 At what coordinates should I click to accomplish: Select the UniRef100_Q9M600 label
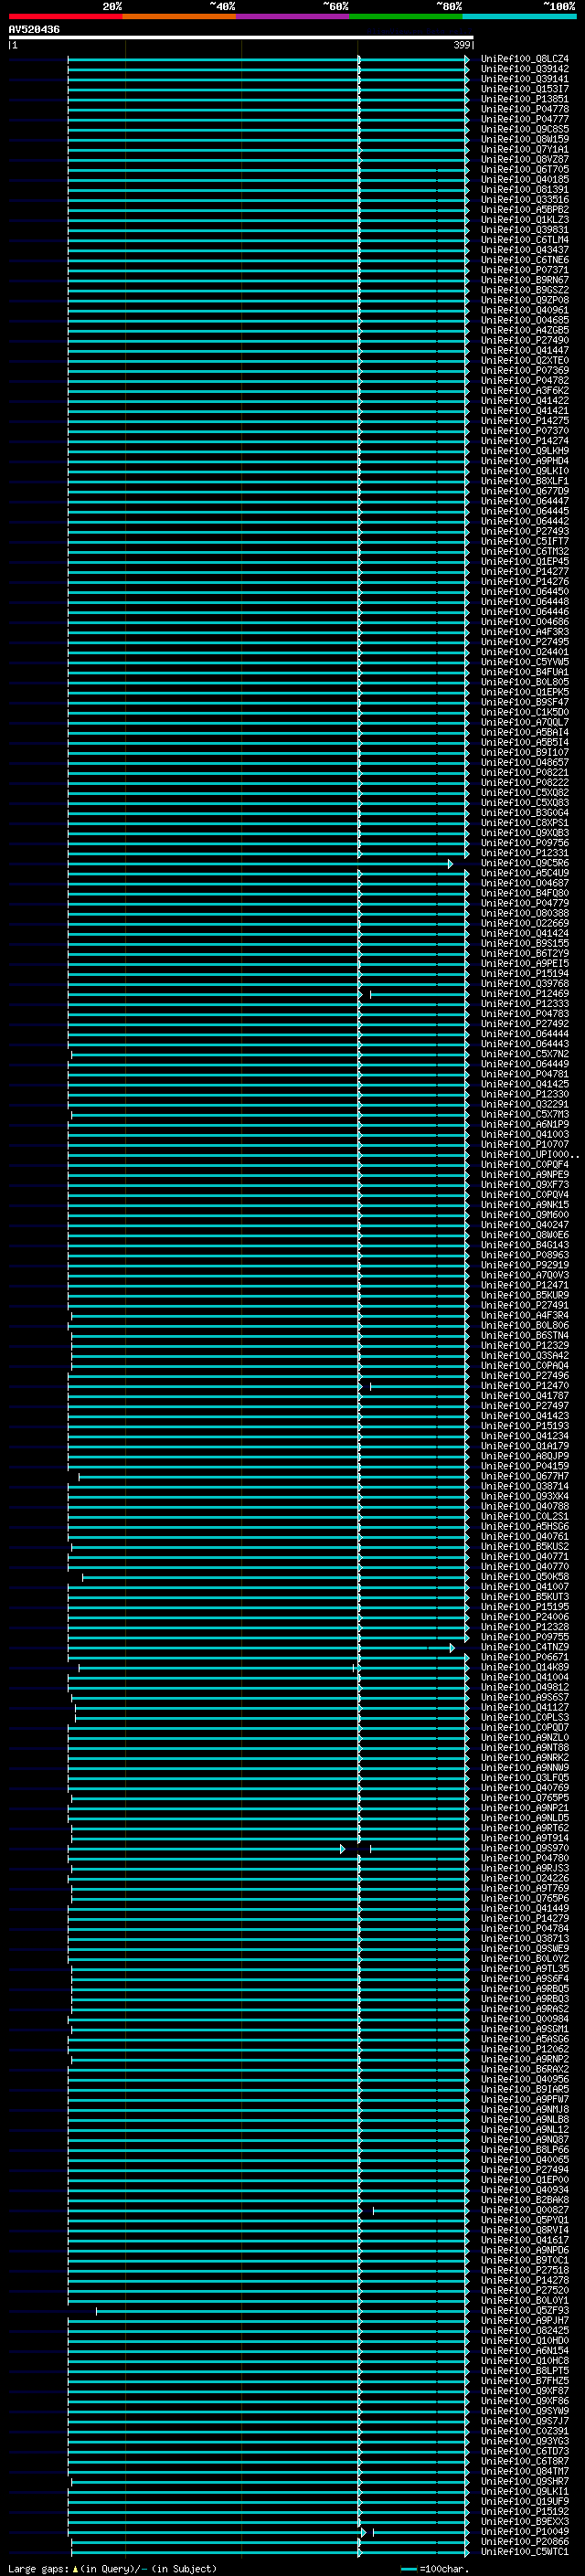click(x=524, y=1214)
